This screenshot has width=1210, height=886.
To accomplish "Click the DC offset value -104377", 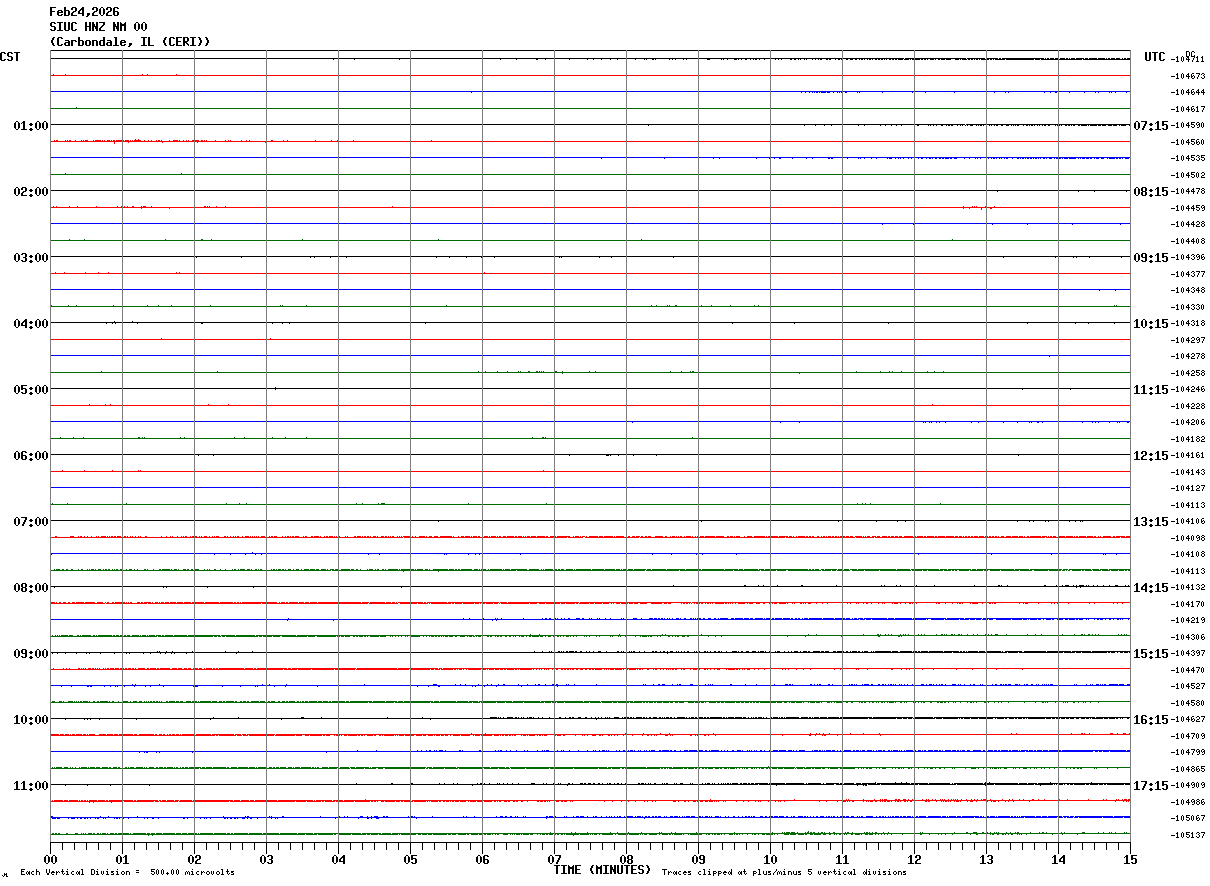I will tap(1188, 274).
